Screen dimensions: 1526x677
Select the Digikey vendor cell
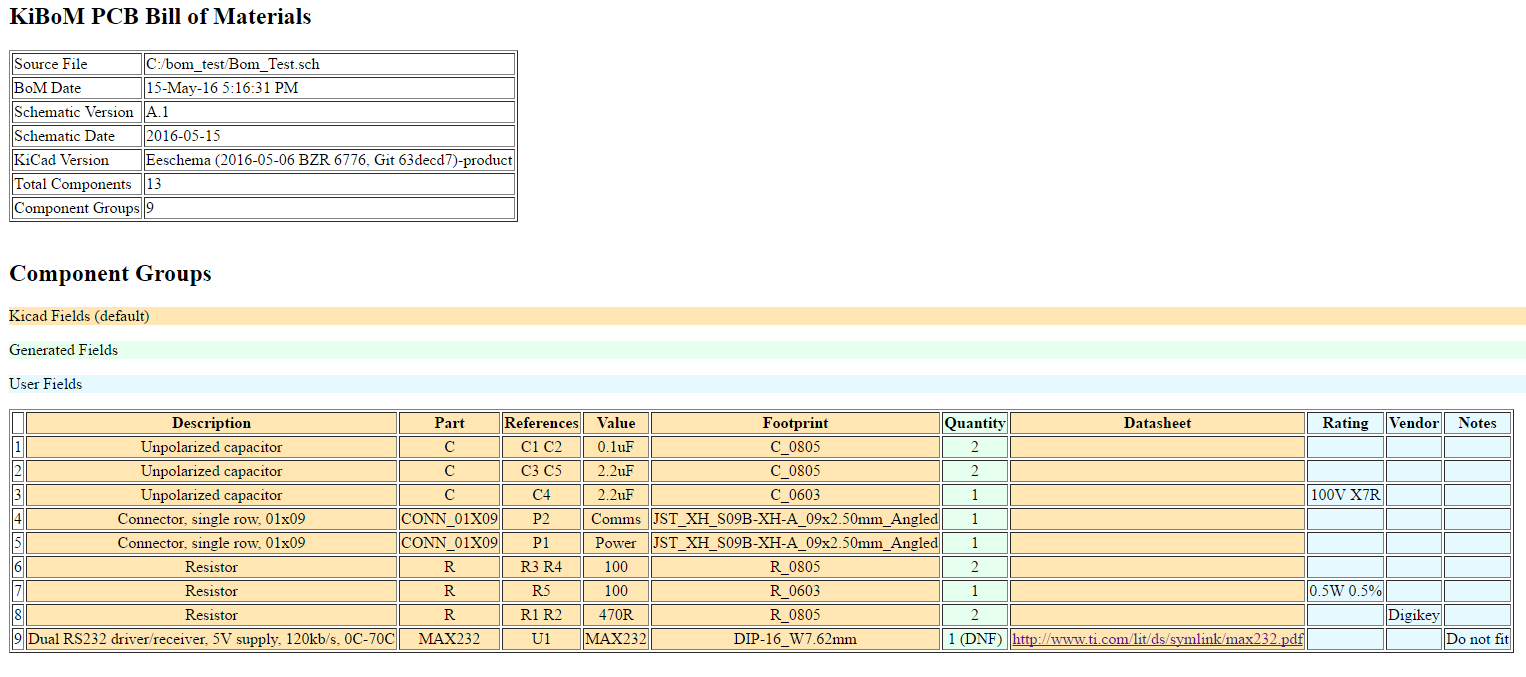1414,615
